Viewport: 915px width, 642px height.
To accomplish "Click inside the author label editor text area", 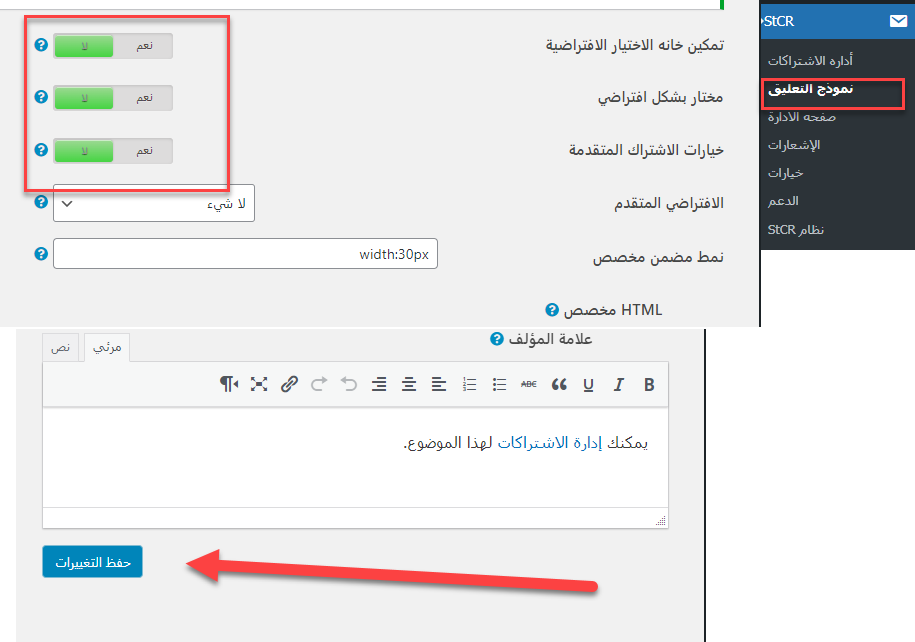I will (x=355, y=458).
